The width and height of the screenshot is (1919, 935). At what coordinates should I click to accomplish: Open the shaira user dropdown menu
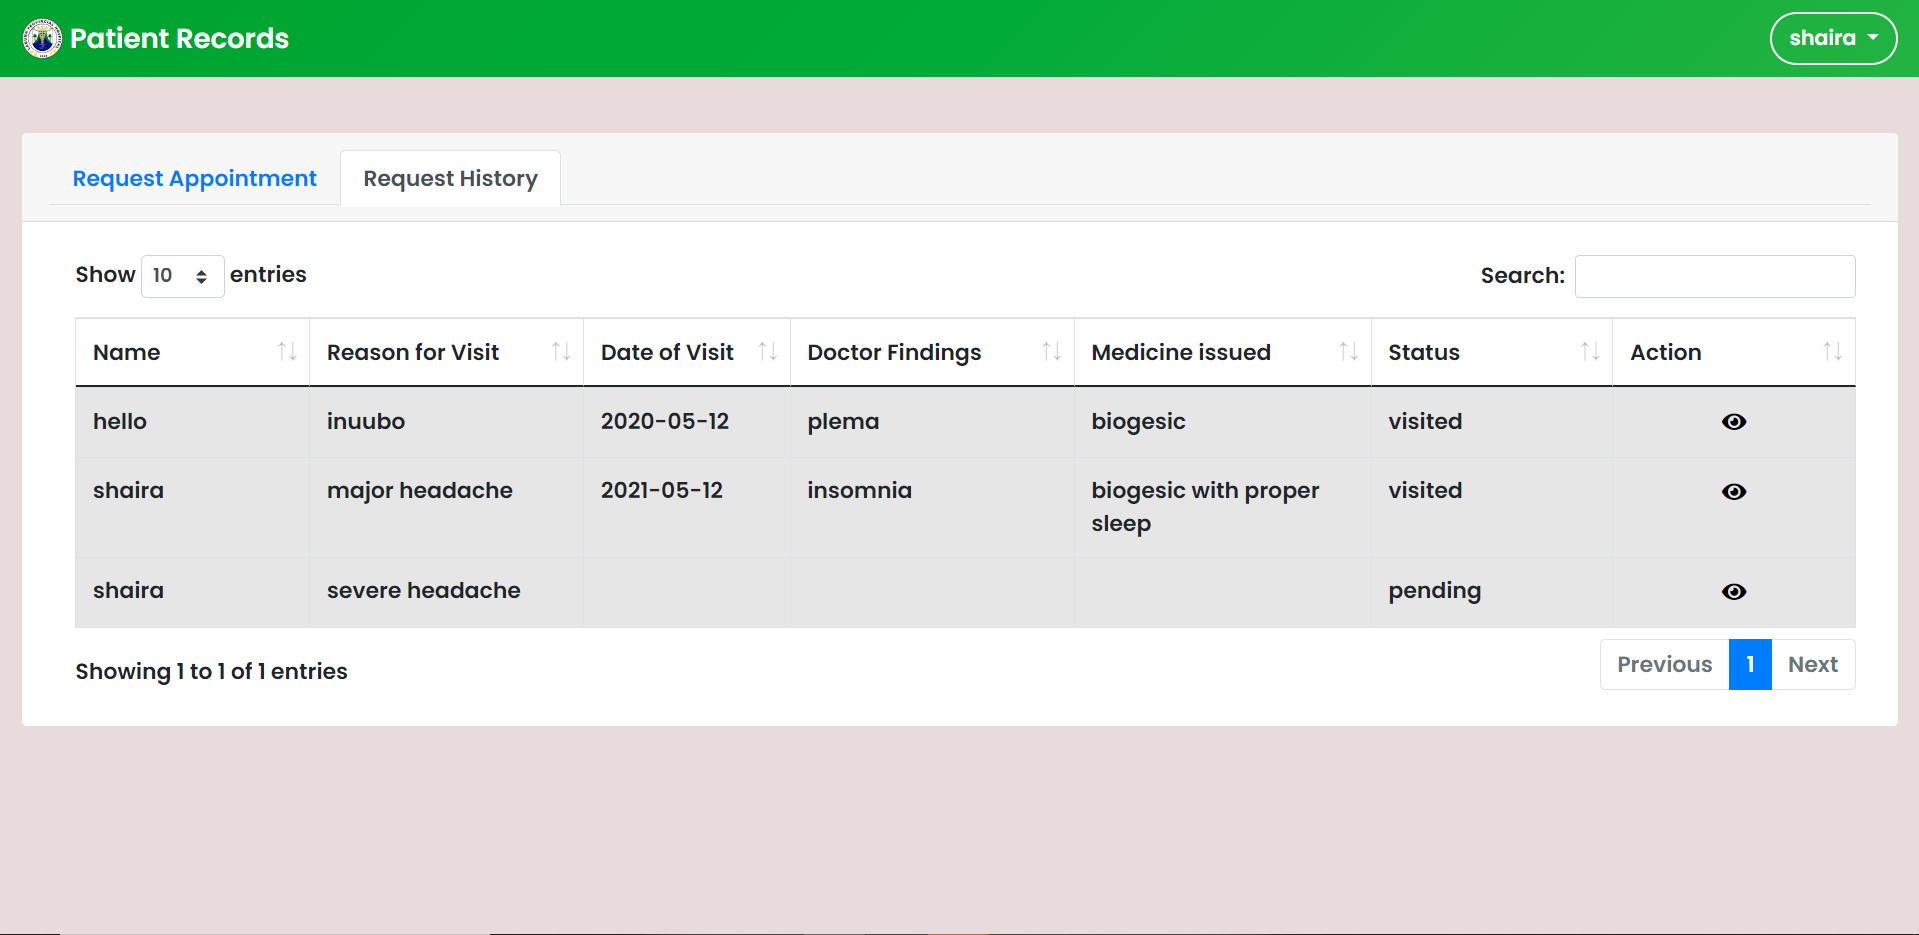click(x=1832, y=38)
